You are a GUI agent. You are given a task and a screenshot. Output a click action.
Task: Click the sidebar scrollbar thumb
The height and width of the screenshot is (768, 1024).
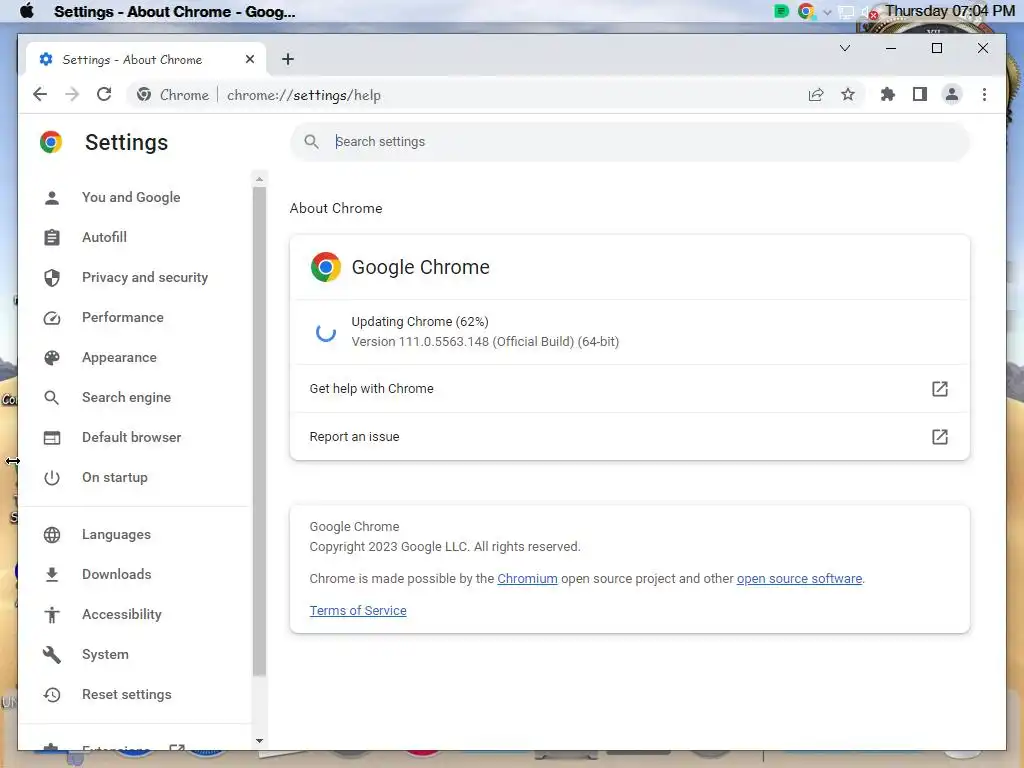259,431
